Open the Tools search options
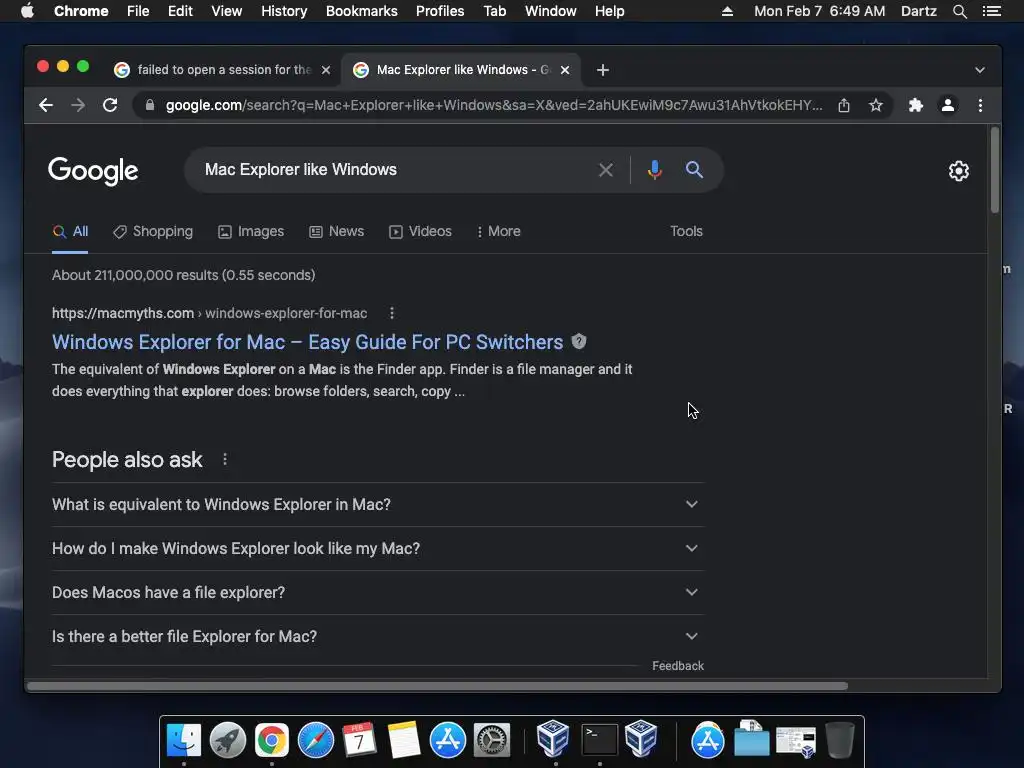The image size is (1024, 768). point(686,231)
